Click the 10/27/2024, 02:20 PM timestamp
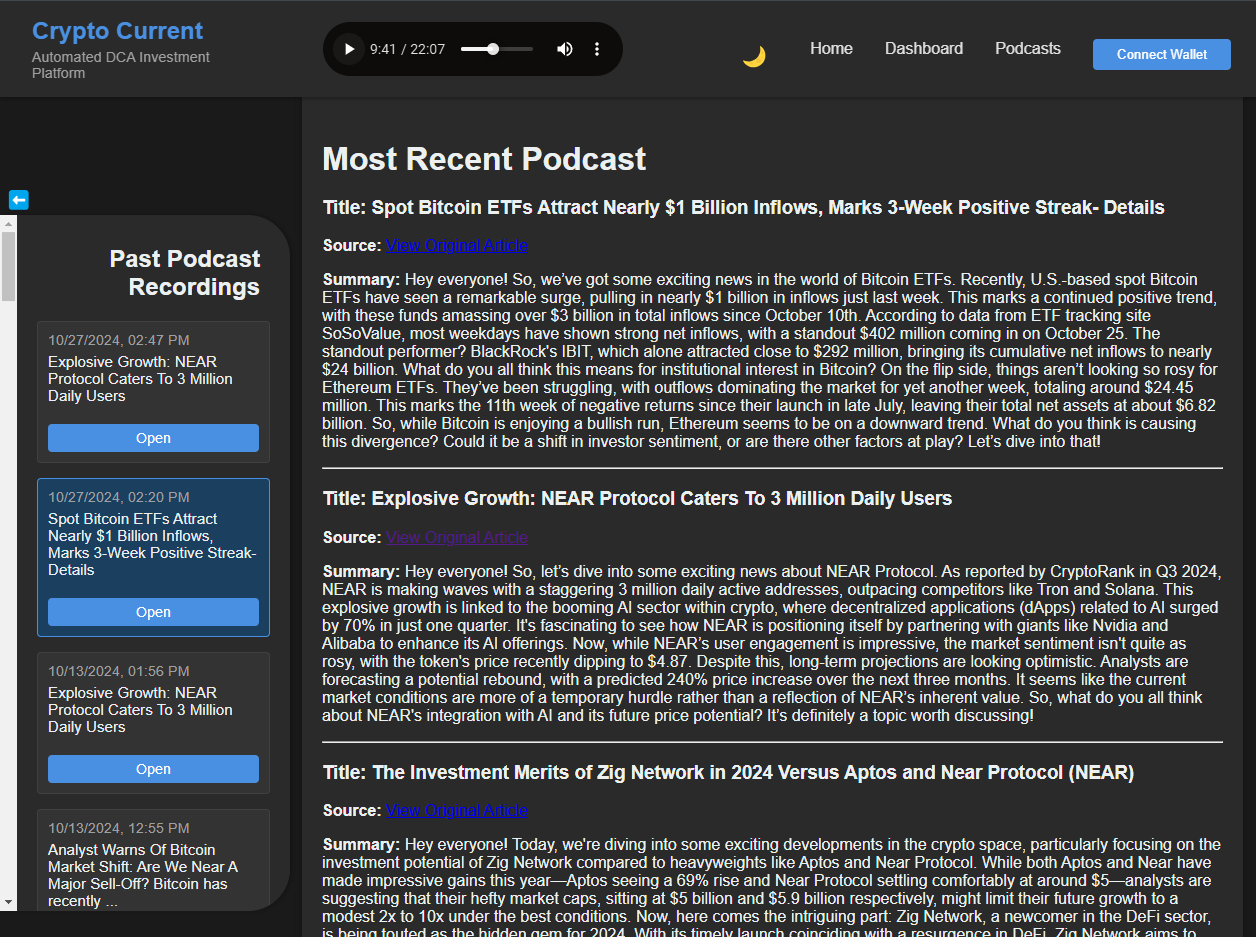Image resolution: width=1256 pixels, height=937 pixels. [x=119, y=497]
